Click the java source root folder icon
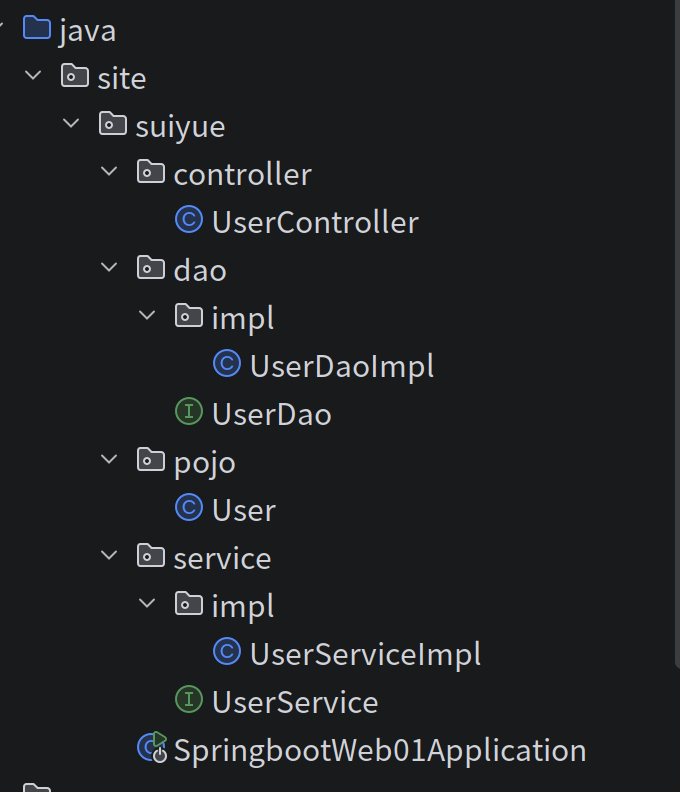 [x=37, y=28]
